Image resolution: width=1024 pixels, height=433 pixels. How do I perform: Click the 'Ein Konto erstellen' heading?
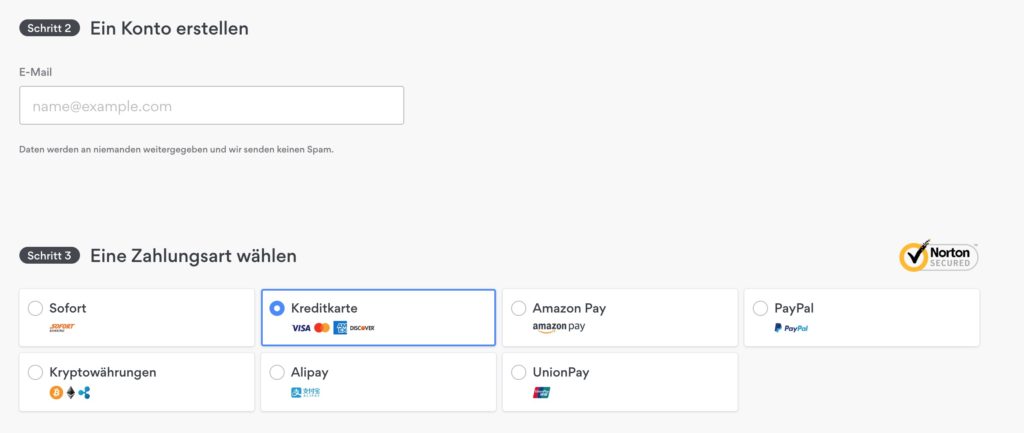[x=169, y=29]
